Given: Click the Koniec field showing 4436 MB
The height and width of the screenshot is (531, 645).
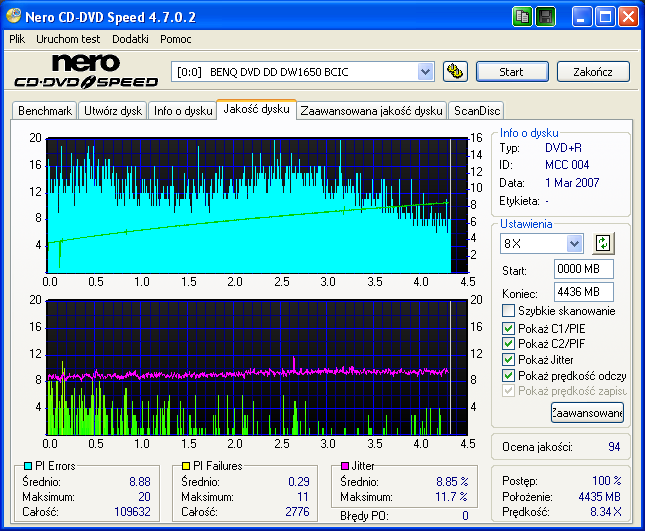Looking at the screenshot, I should 583,292.
